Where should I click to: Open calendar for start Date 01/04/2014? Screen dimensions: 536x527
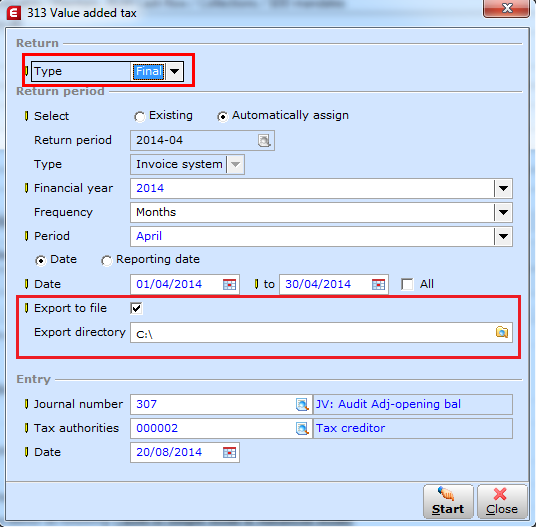point(229,284)
